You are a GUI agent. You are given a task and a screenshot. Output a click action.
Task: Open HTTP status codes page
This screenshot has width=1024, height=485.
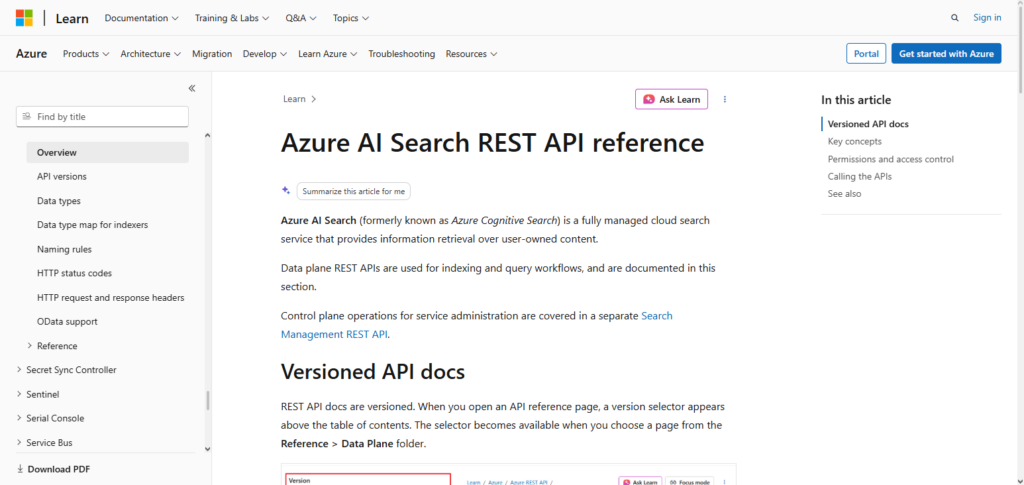(74, 273)
